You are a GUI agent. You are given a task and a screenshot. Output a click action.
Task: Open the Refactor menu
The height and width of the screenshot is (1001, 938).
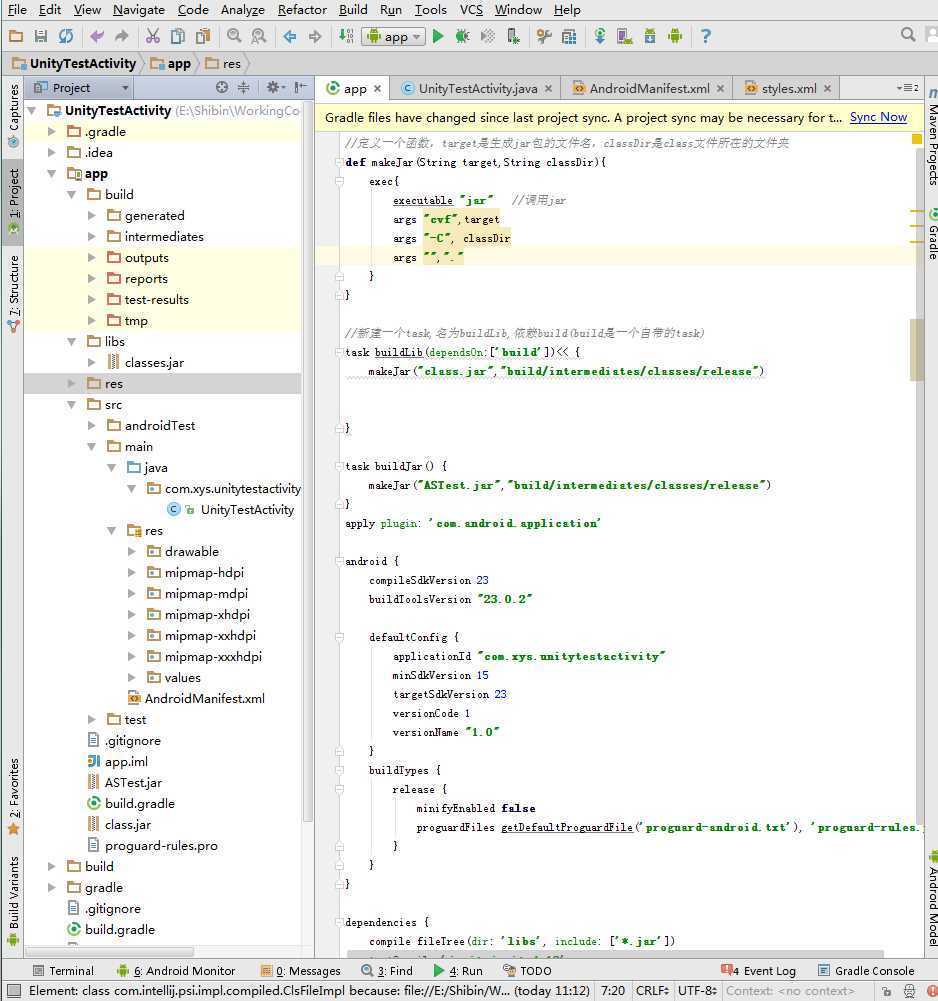tap(302, 10)
